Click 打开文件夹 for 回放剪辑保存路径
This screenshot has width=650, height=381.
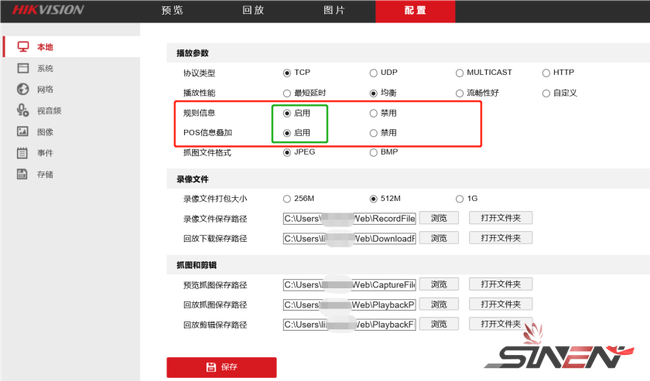click(x=501, y=324)
